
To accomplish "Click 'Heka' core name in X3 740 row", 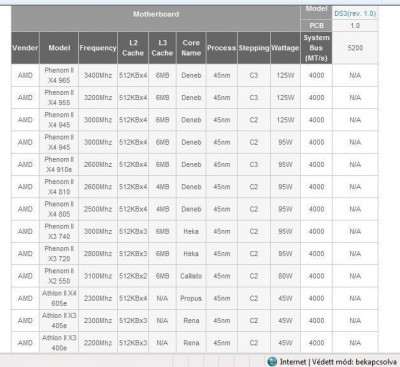I will [x=191, y=231].
